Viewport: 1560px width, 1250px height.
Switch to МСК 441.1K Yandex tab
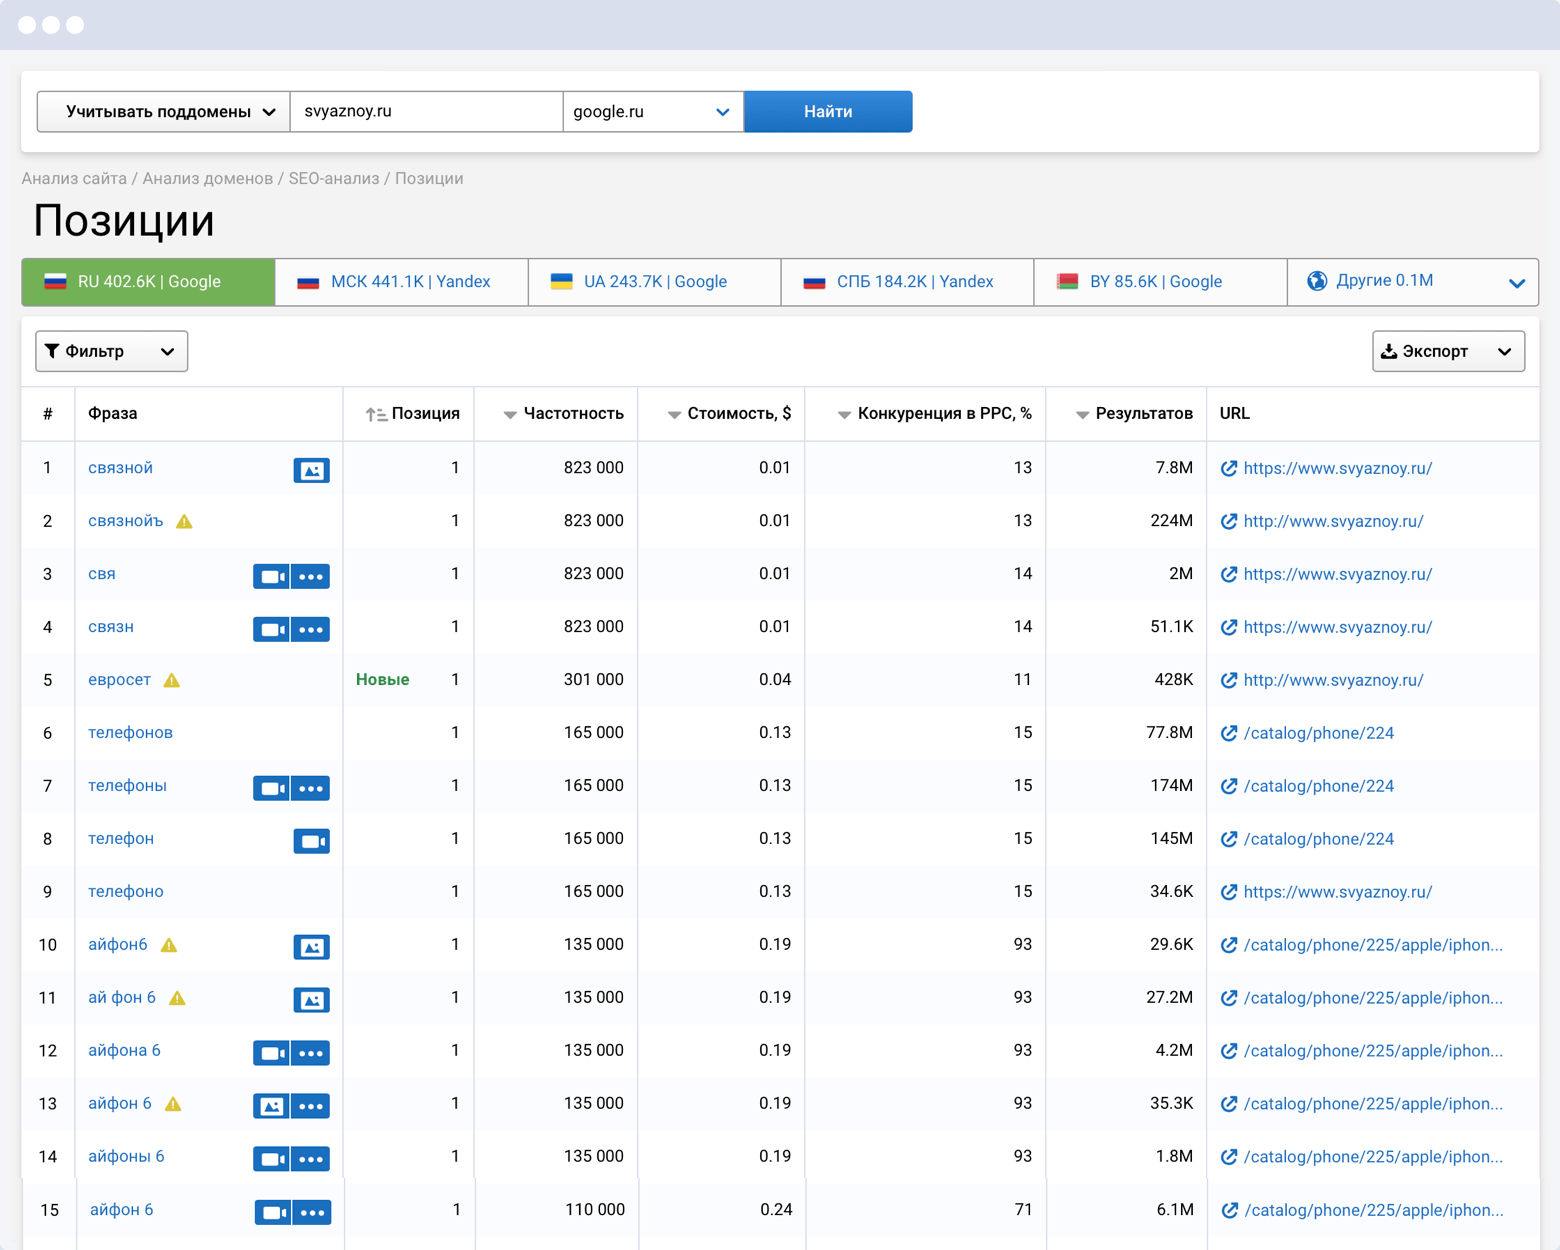[x=401, y=282]
